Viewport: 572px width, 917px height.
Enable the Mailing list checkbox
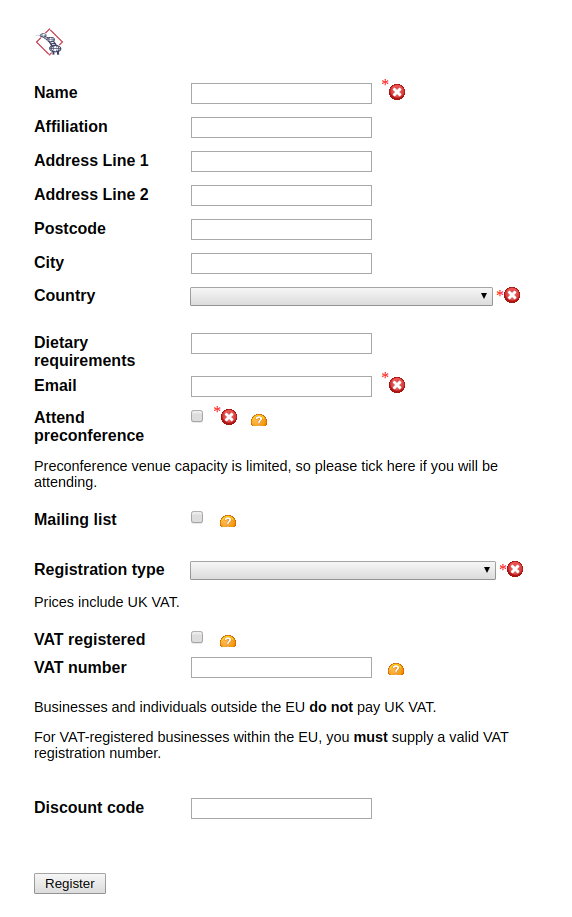pyautogui.click(x=197, y=517)
